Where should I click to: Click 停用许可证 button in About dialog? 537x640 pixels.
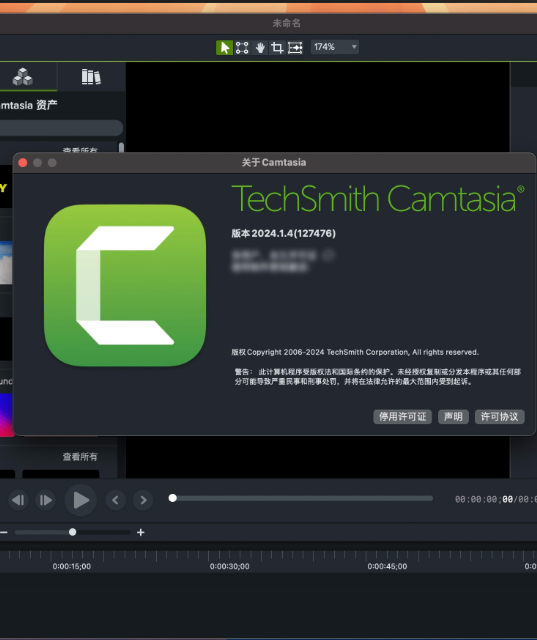402,416
